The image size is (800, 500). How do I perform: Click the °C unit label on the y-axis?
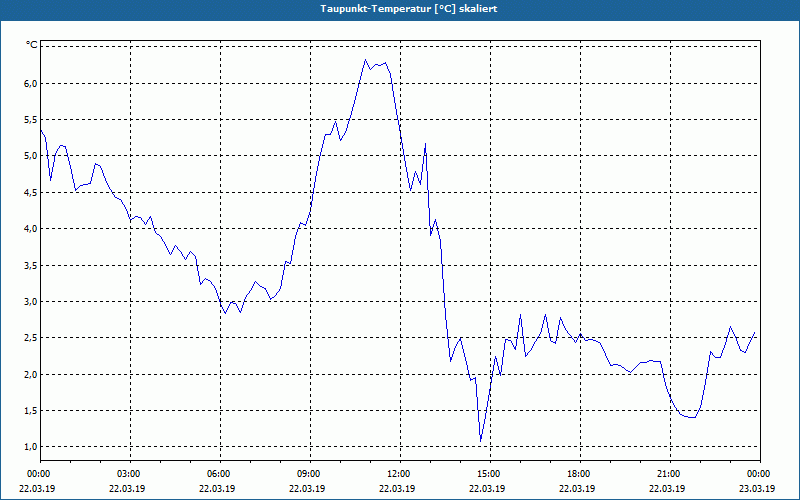[x=32, y=45]
